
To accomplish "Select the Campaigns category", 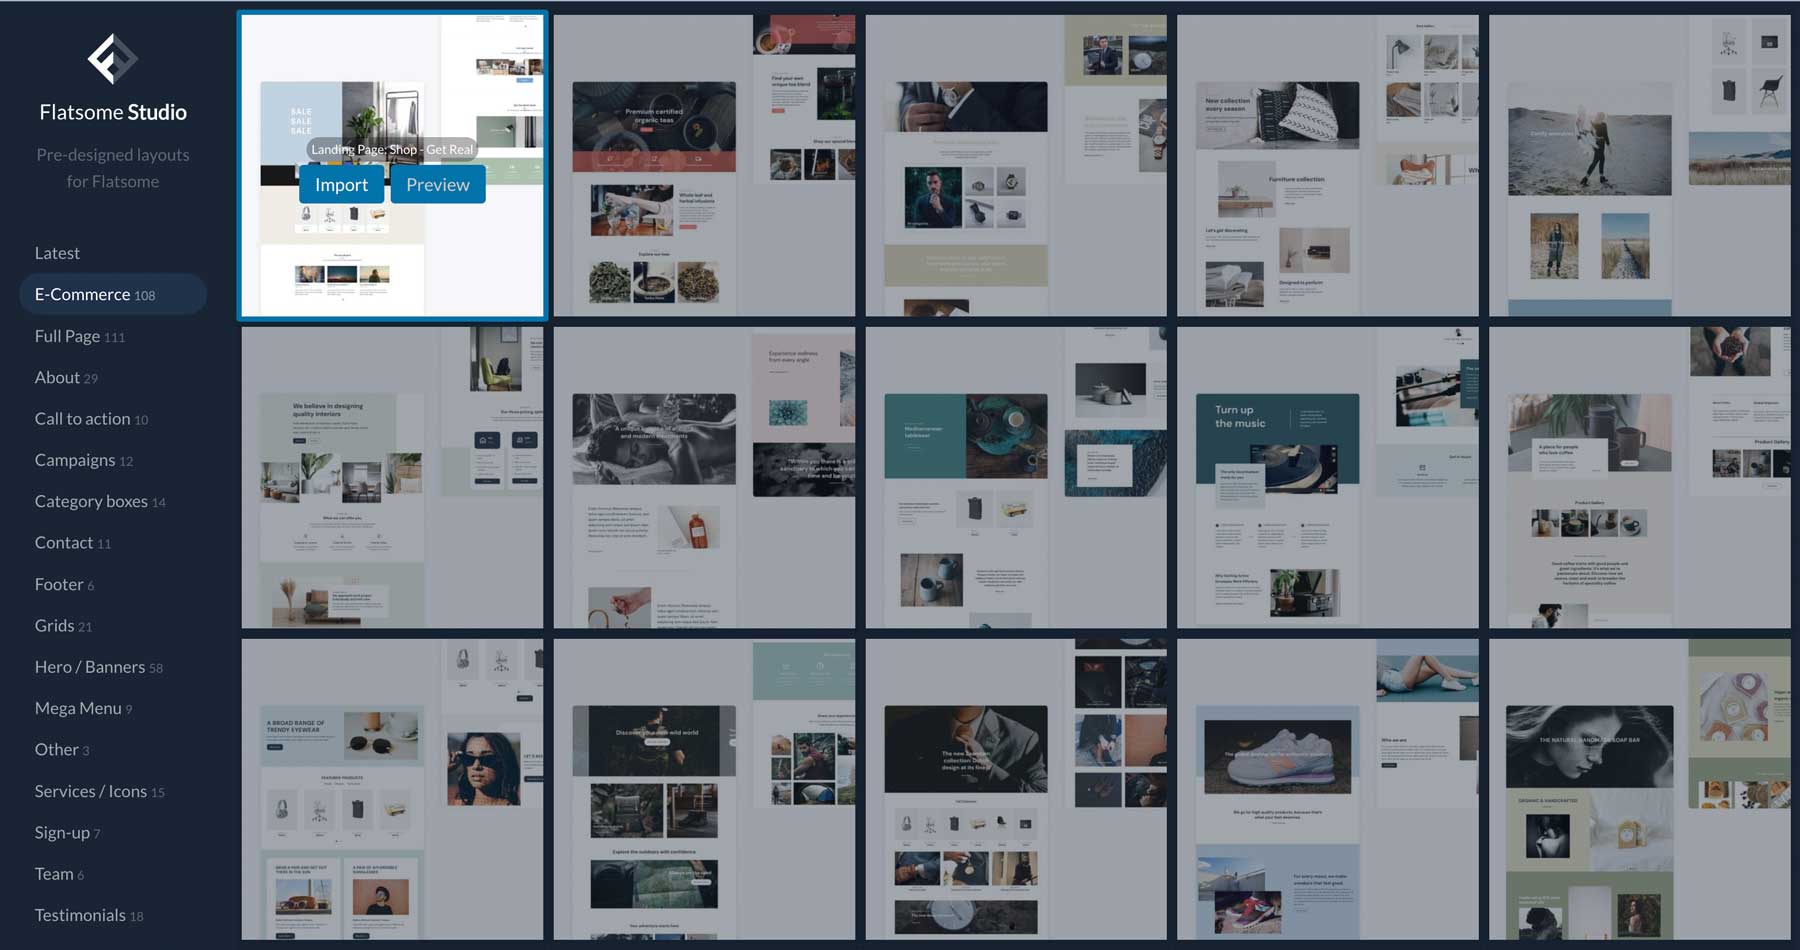I will coord(83,460).
